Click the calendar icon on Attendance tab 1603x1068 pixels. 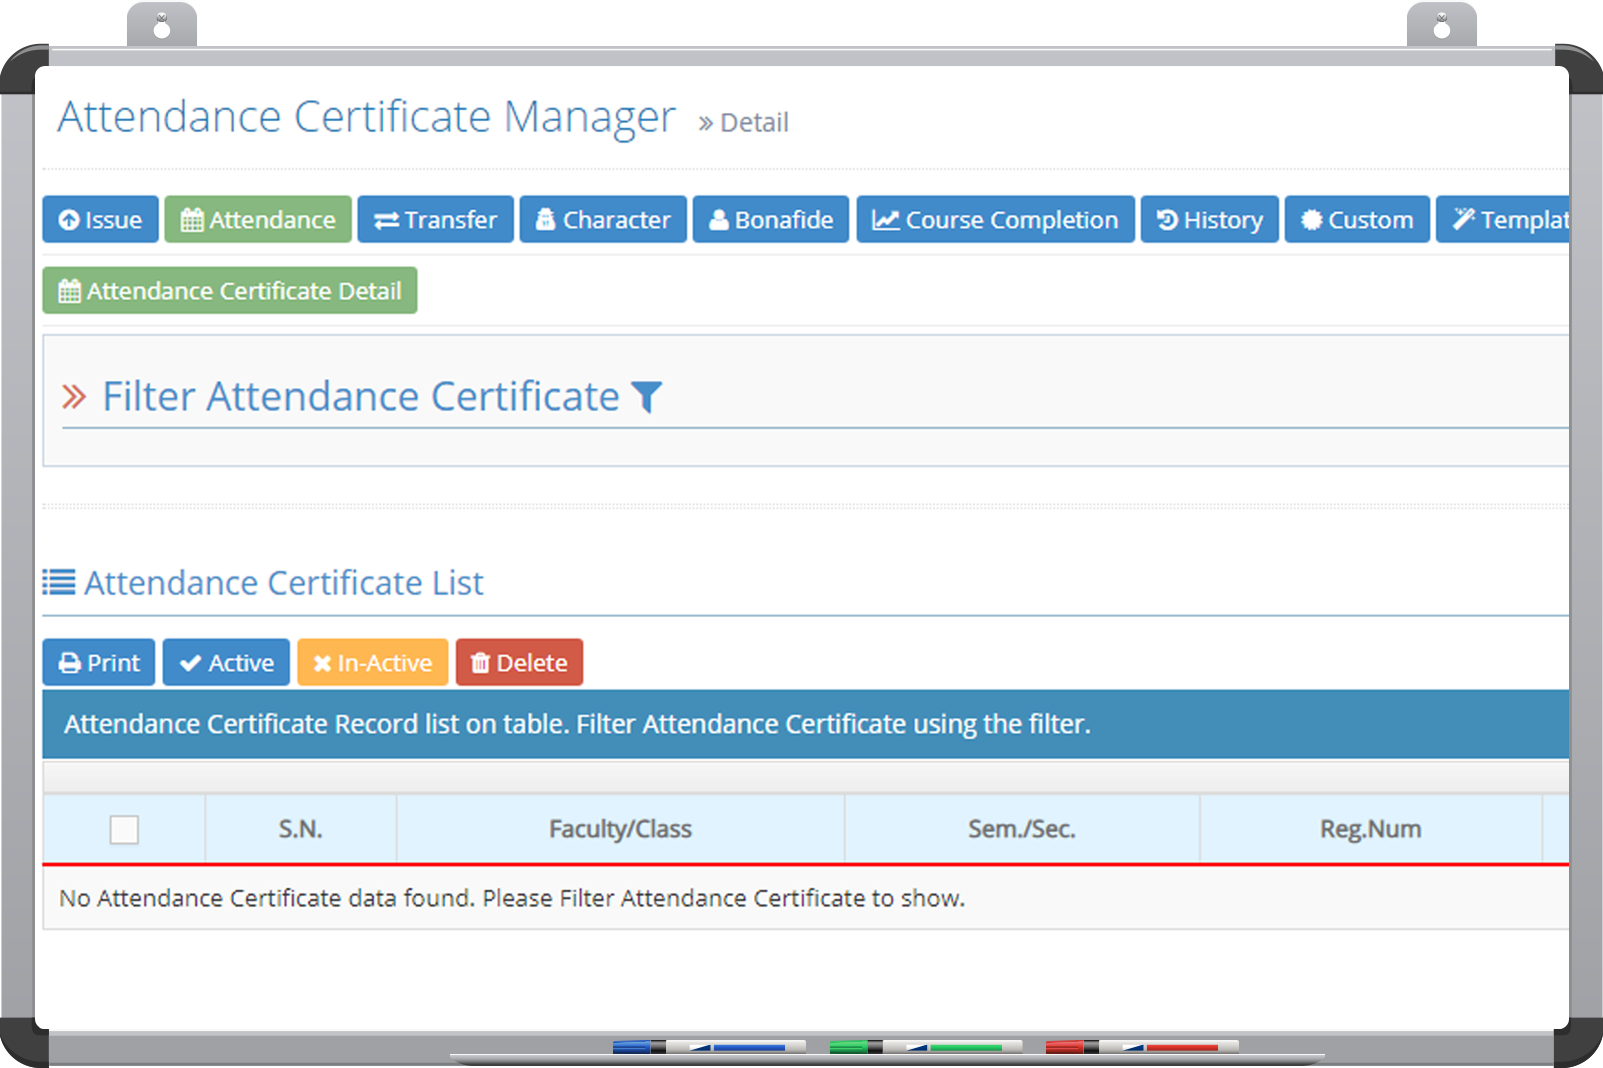(192, 220)
